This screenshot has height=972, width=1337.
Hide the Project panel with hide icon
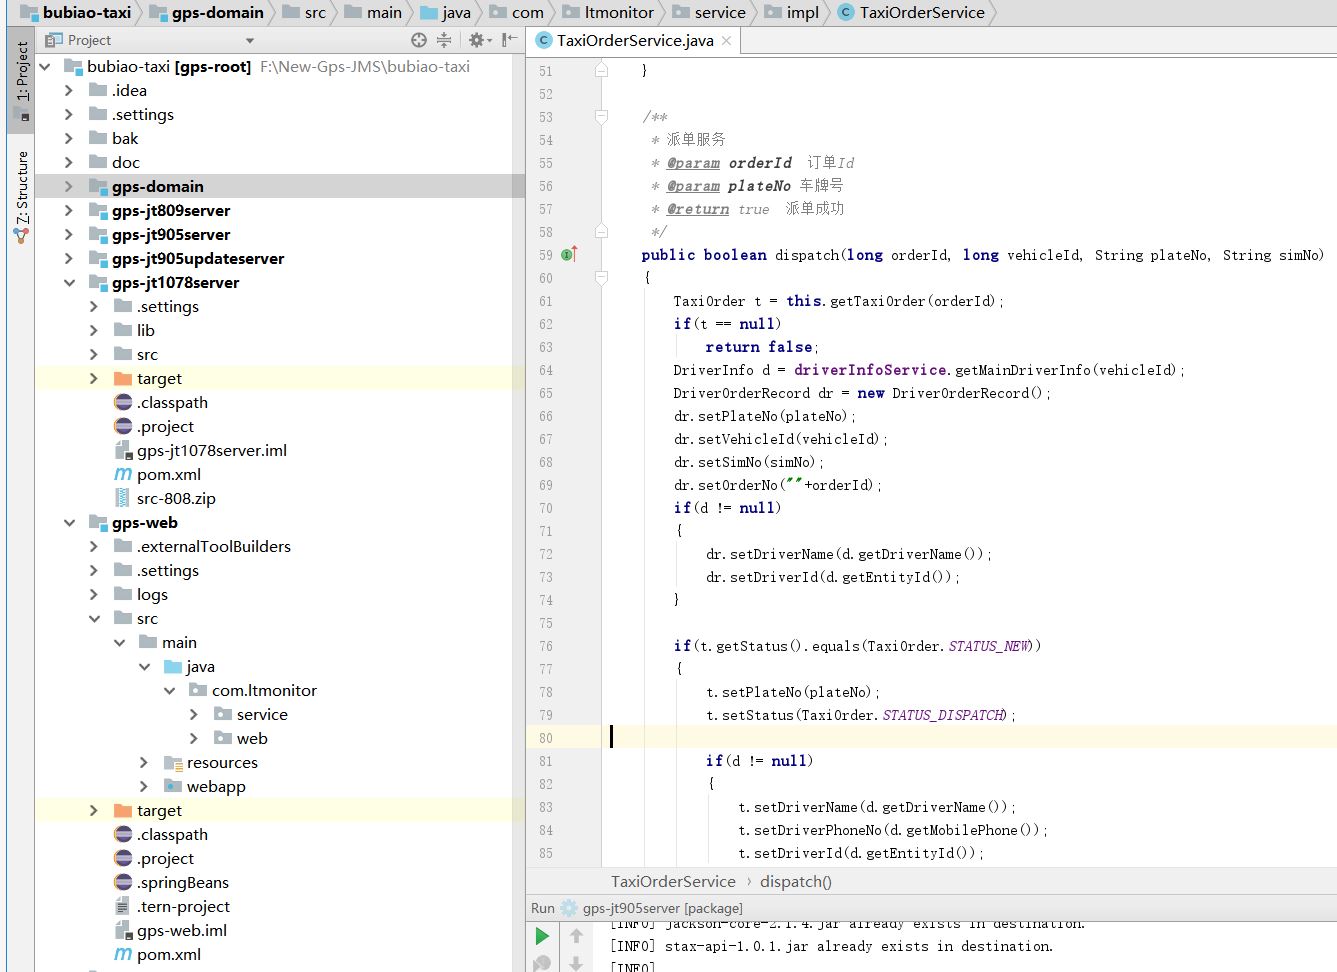click(x=509, y=40)
